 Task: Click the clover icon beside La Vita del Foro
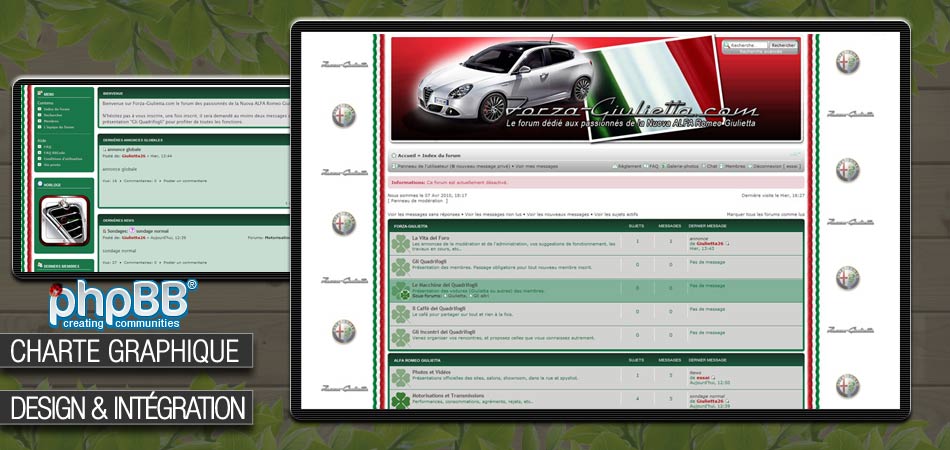(400, 244)
